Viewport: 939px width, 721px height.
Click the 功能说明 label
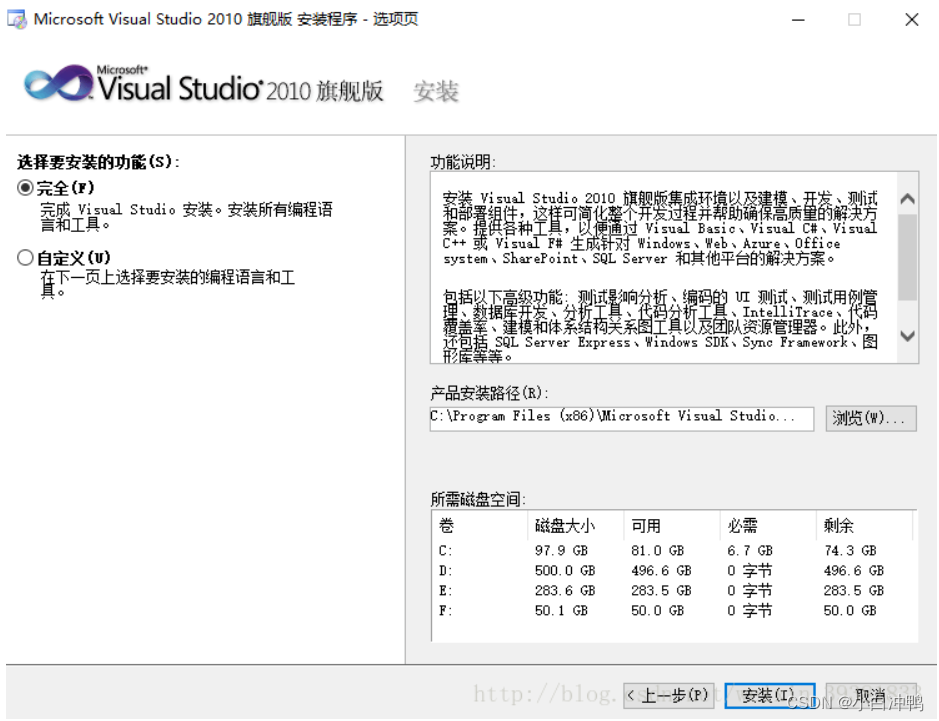click(463, 162)
